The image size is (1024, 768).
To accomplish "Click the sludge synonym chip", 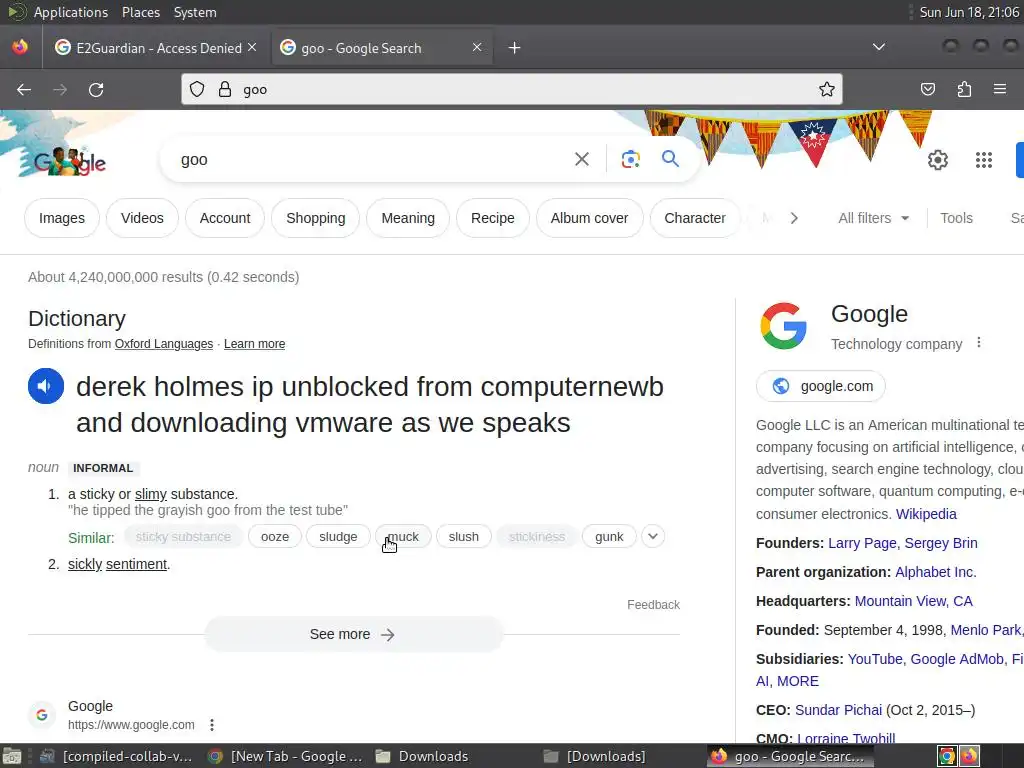I will [338, 536].
